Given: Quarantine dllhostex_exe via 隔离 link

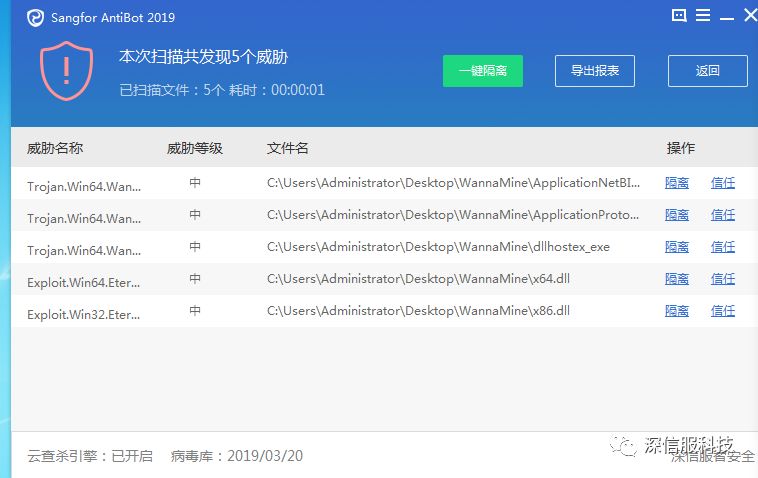Looking at the screenshot, I should (x=677, y=246).
